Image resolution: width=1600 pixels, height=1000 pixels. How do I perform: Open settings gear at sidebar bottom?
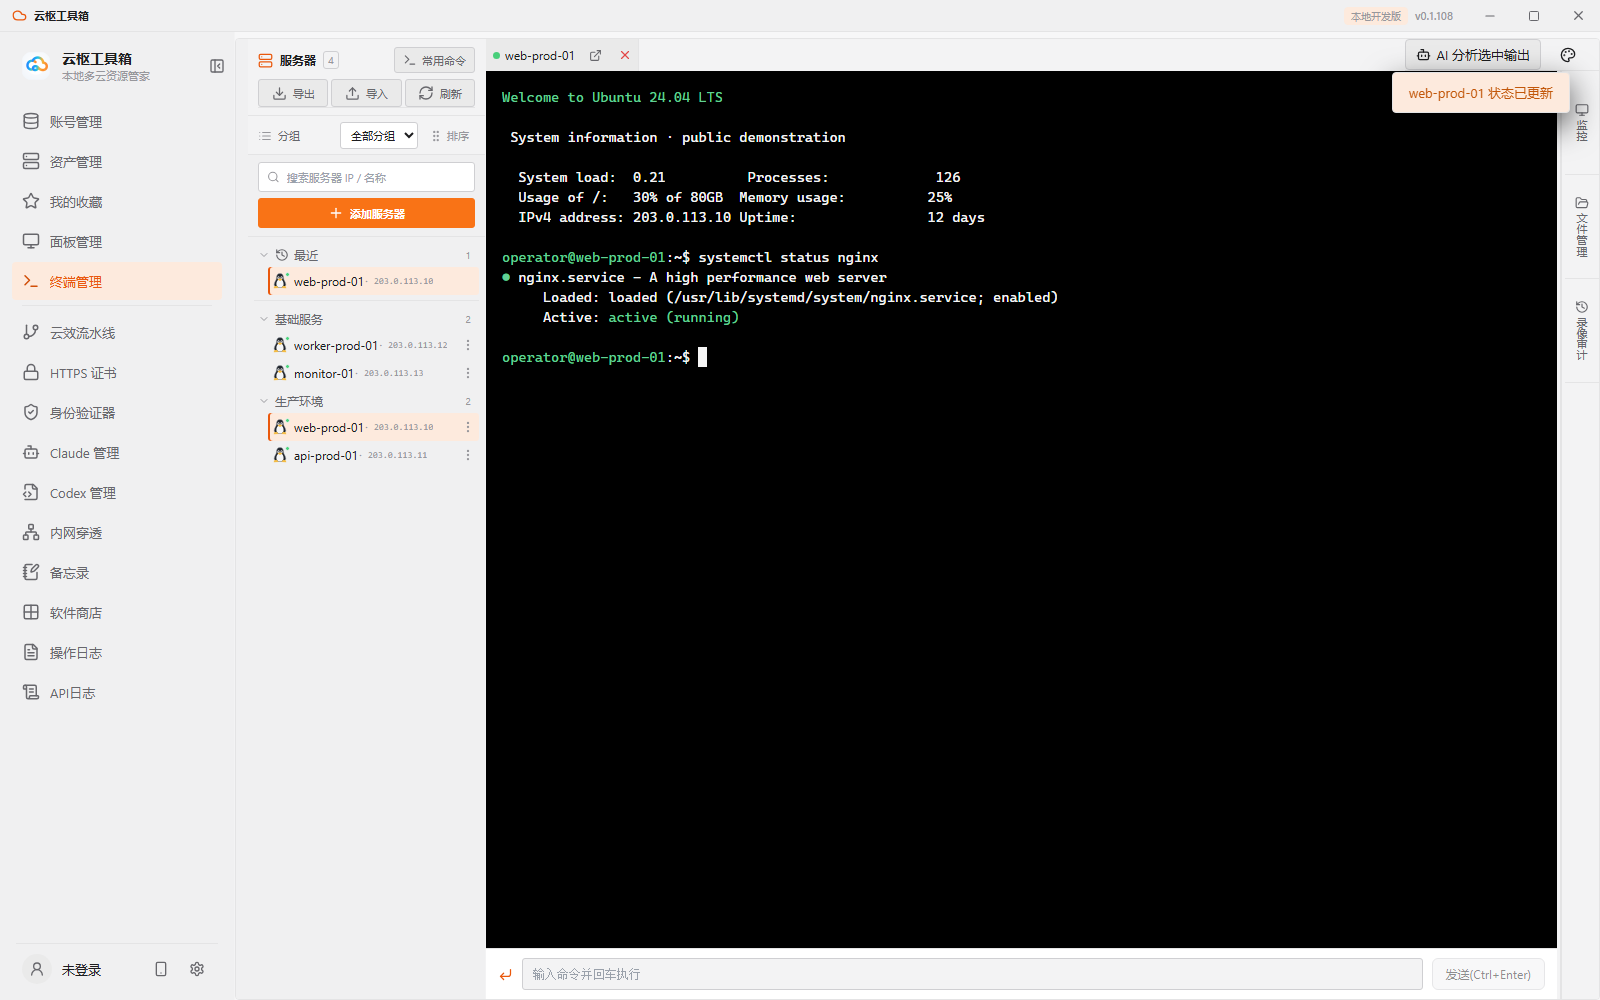click(x=197, y=969)
